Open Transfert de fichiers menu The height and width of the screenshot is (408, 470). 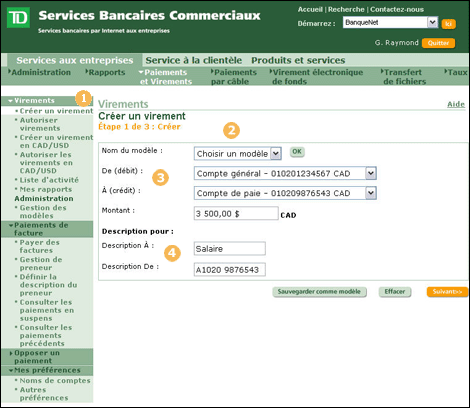tap(403, 77)
